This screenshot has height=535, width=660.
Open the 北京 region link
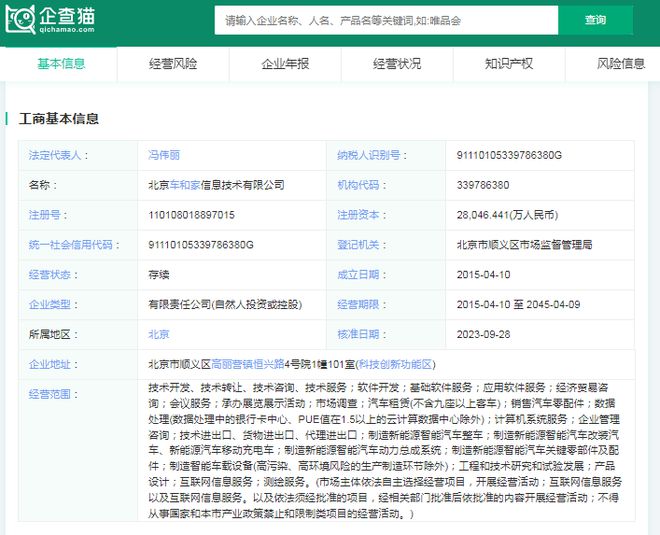pyautogui.click(x=159, y=335)
